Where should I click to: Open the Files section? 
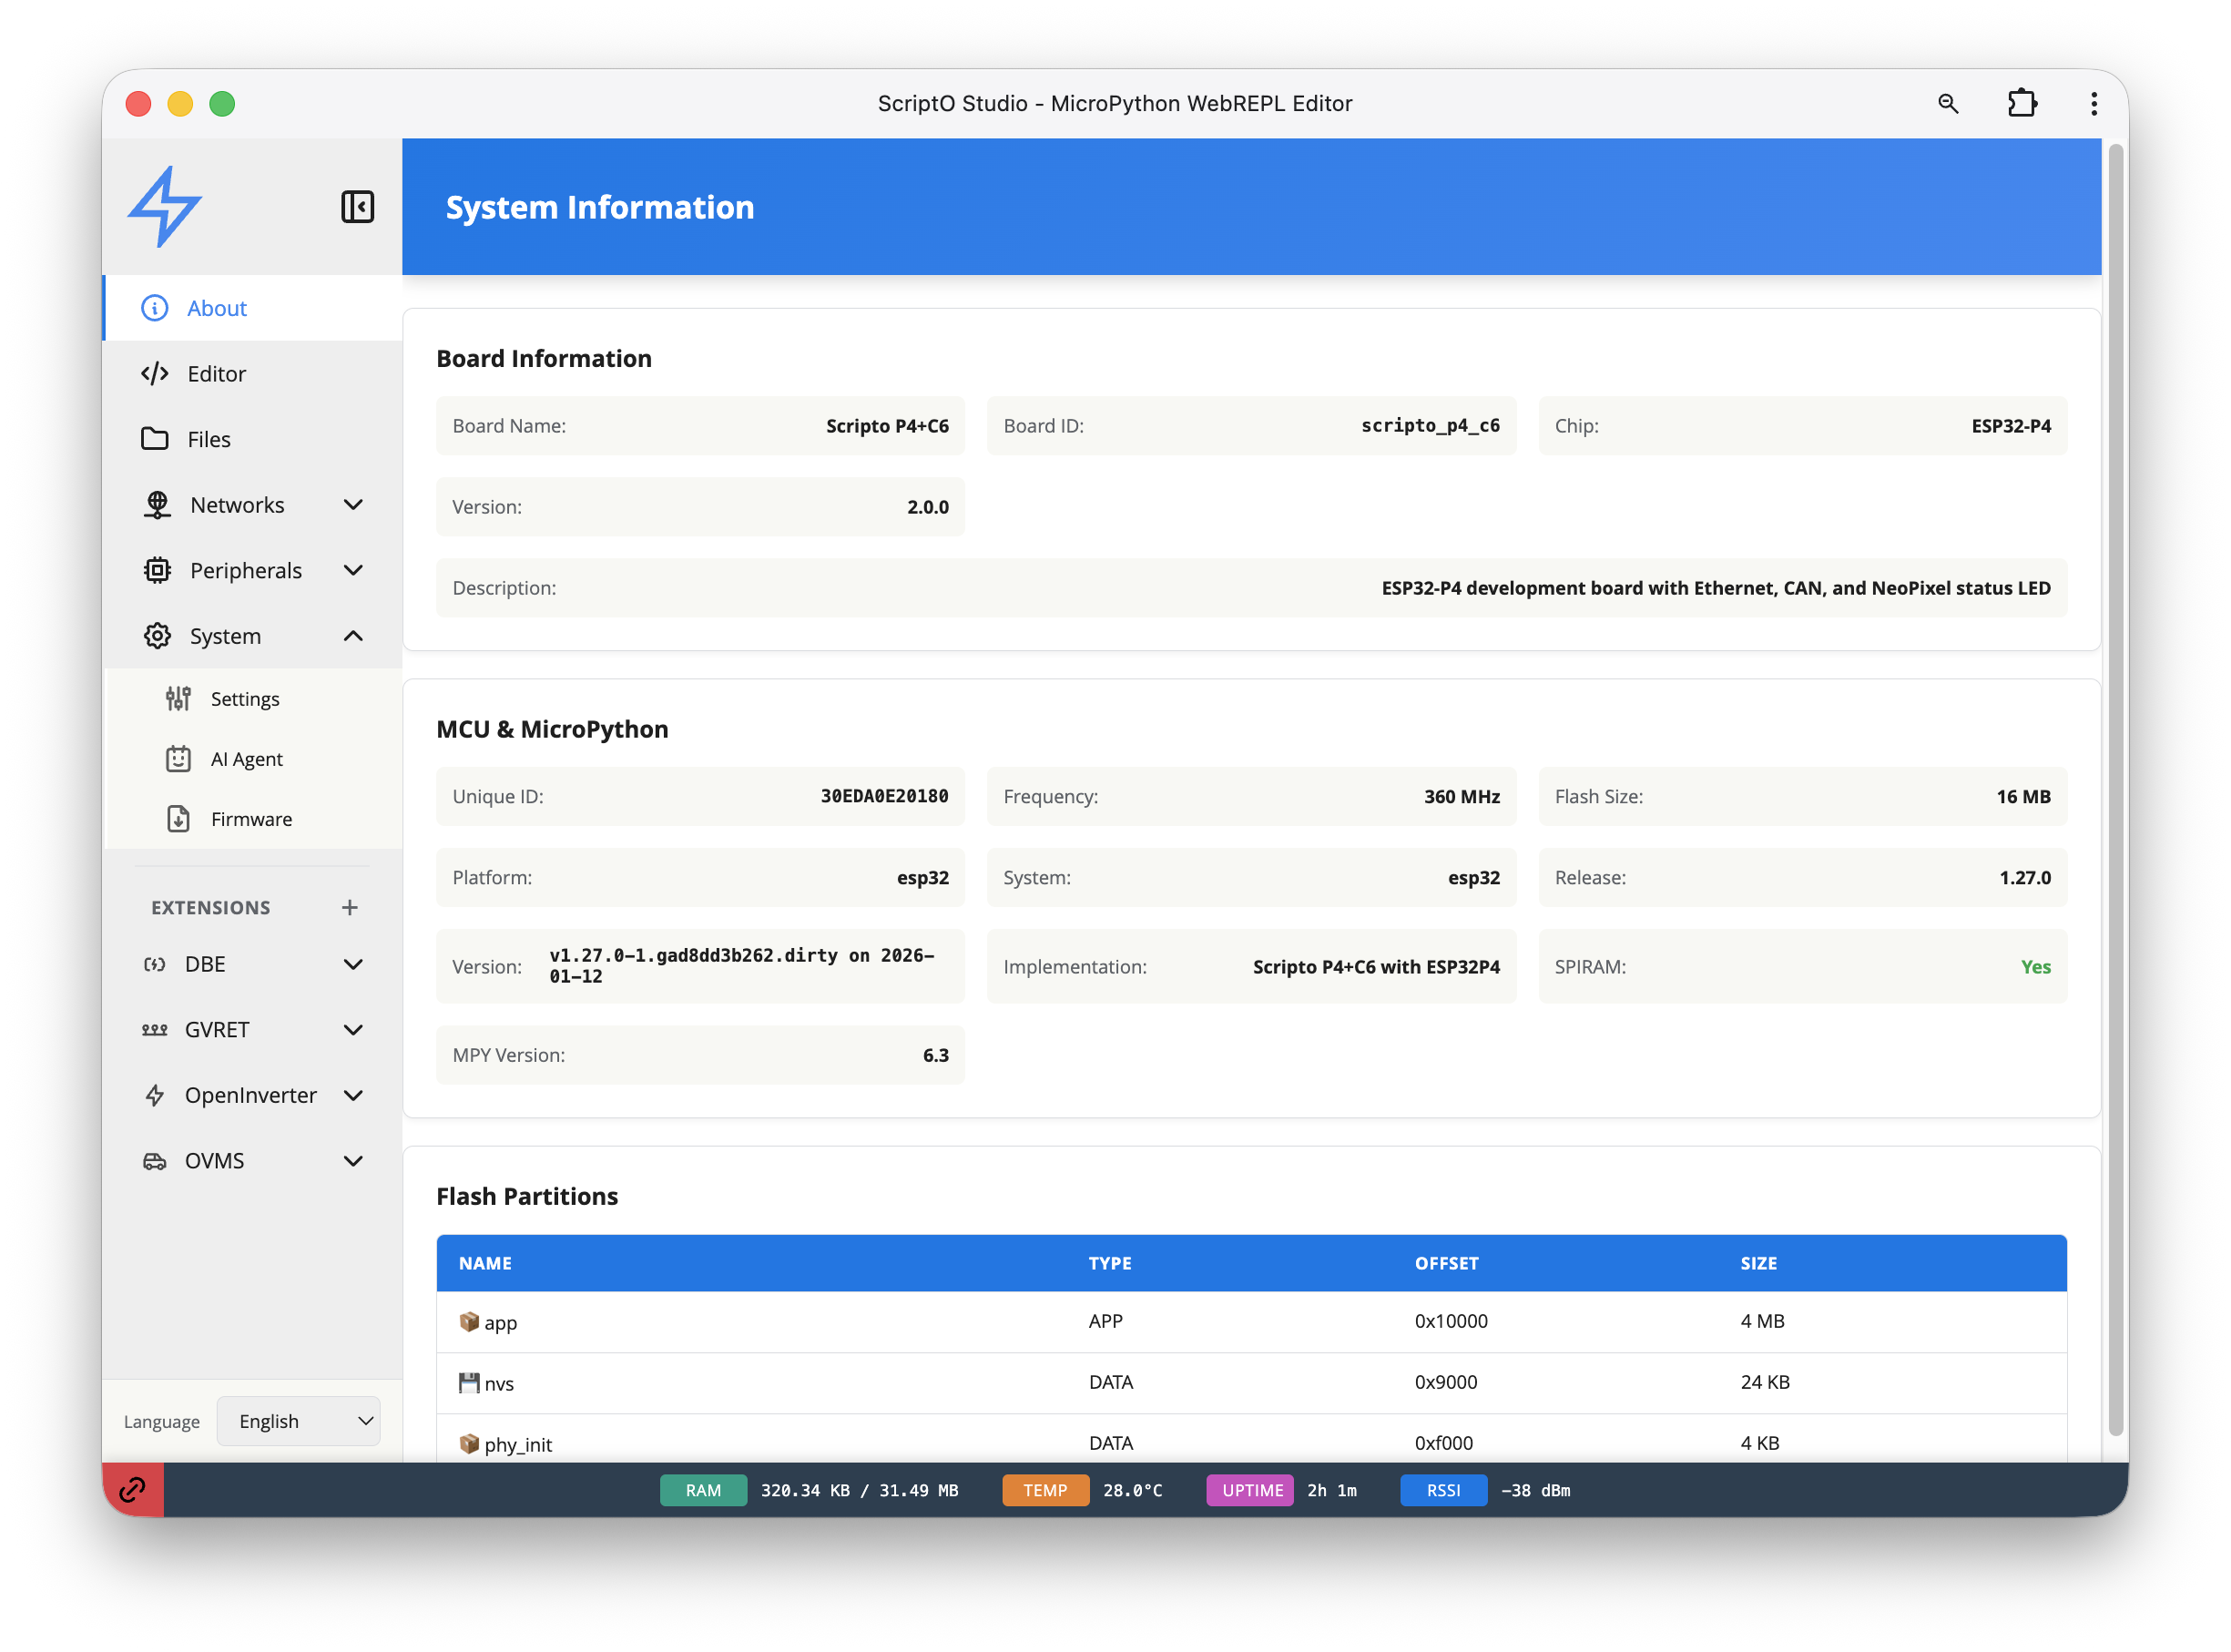[x=208, y=439]
